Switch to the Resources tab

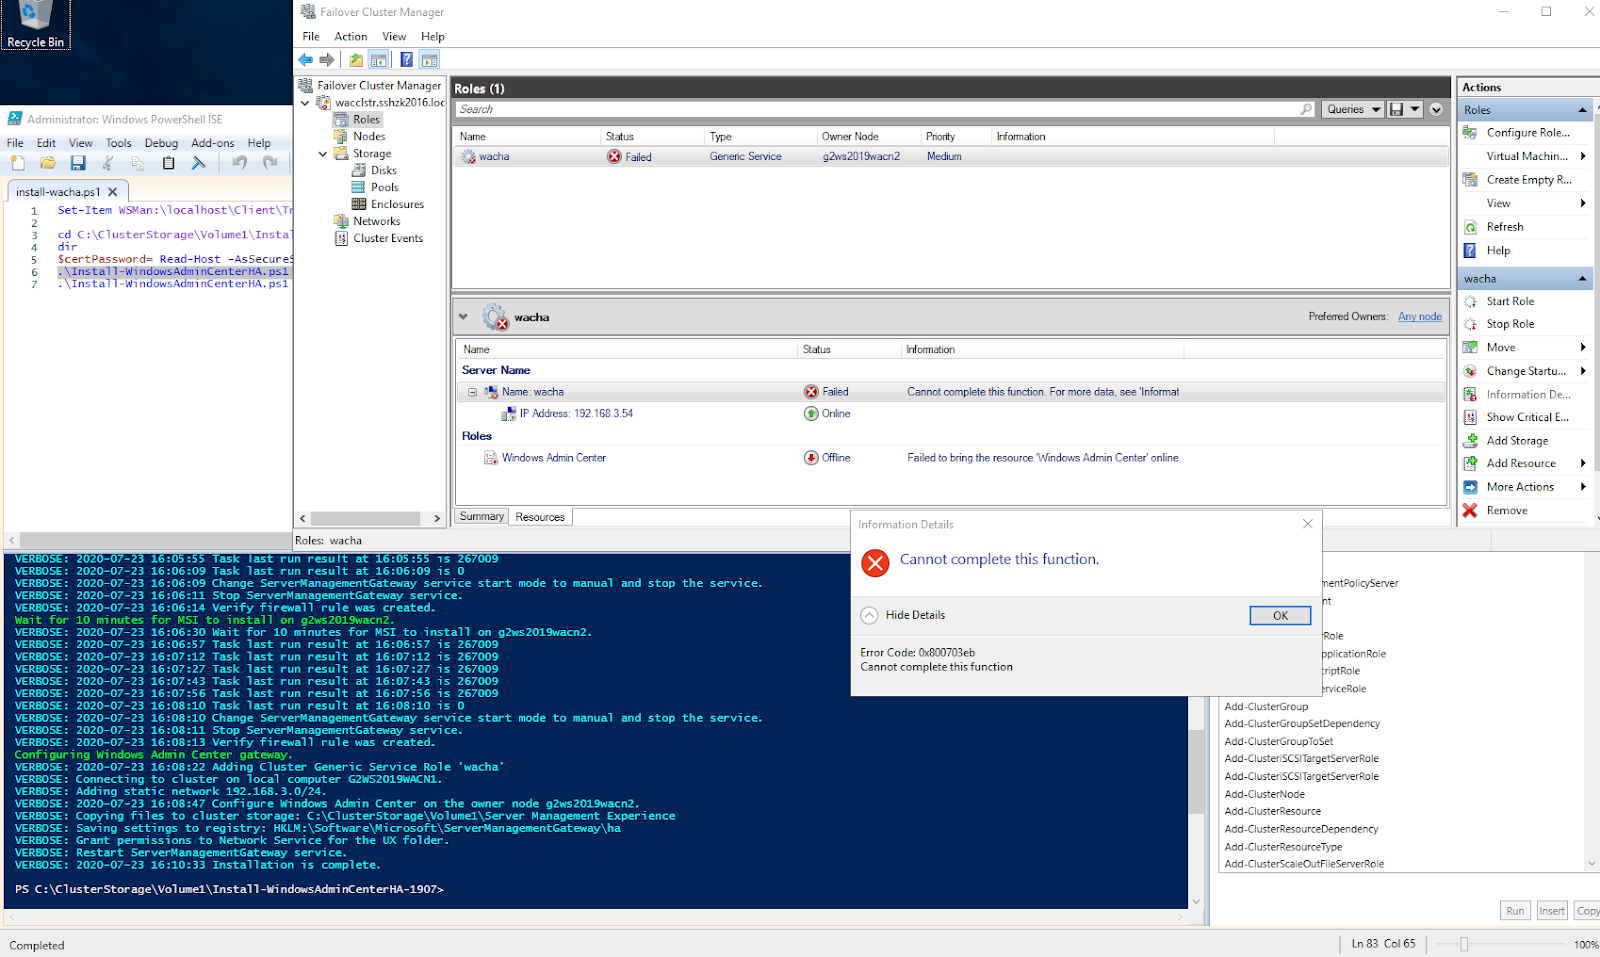click(x=540, y=516)
